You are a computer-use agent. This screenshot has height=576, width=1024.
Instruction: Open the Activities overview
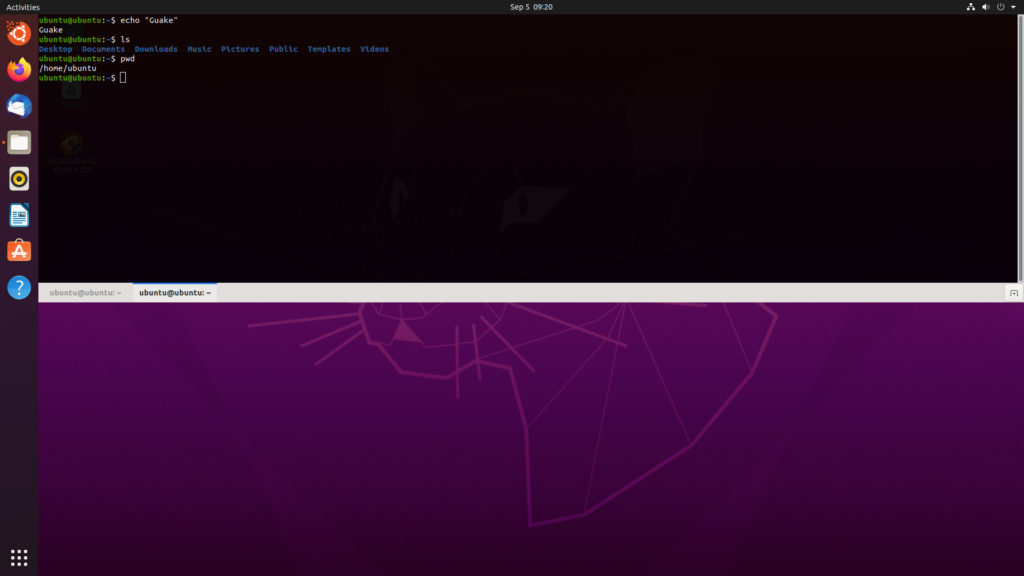(23, 7)
